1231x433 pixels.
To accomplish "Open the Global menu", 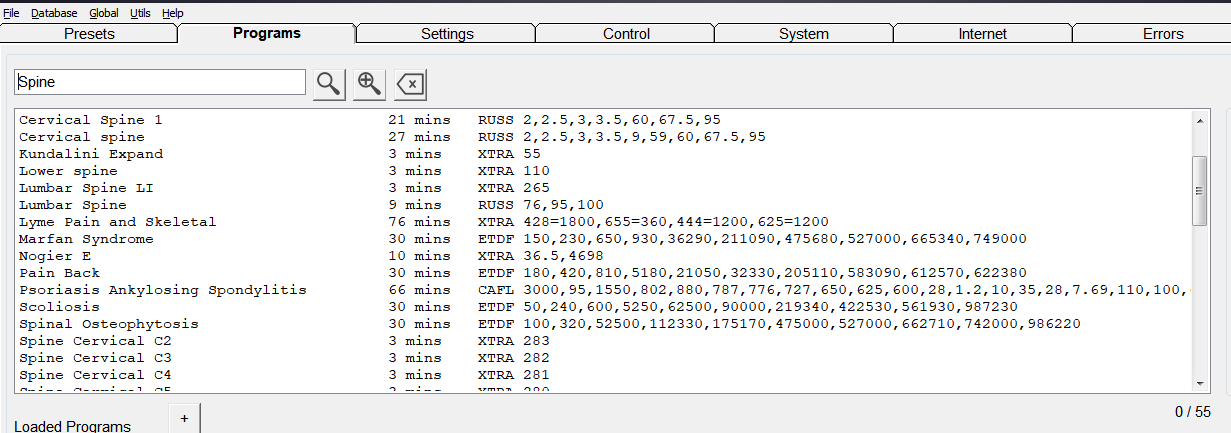I will pos(104,13).
